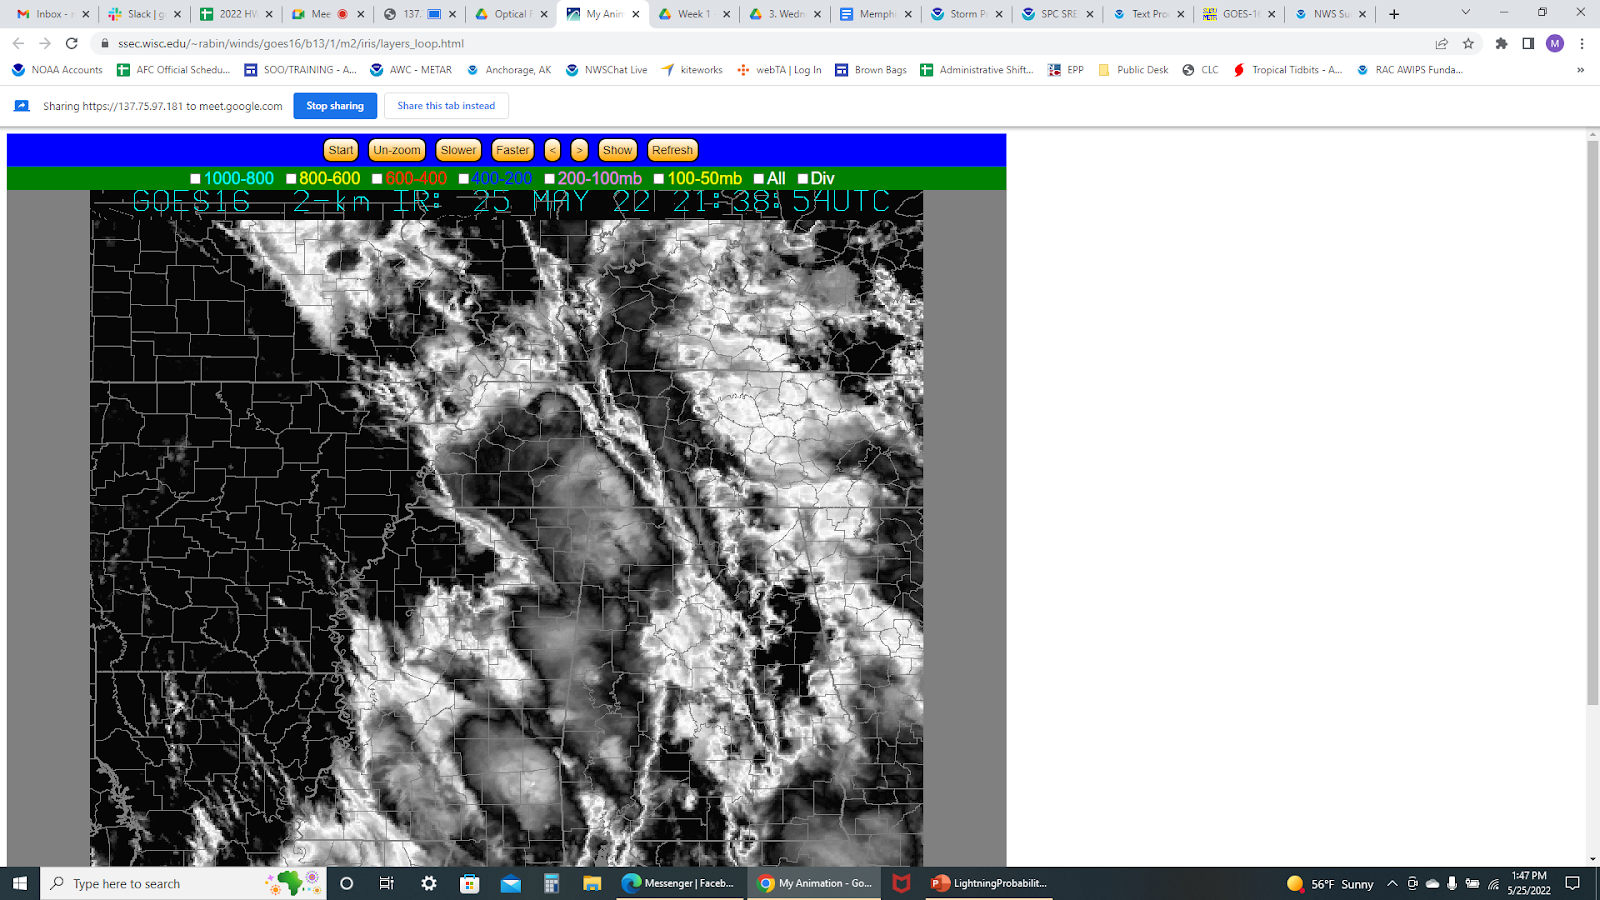The image size is (1600, 900).
Task: Open NOAA Accounts bookmark
Action: click(57, 70)
